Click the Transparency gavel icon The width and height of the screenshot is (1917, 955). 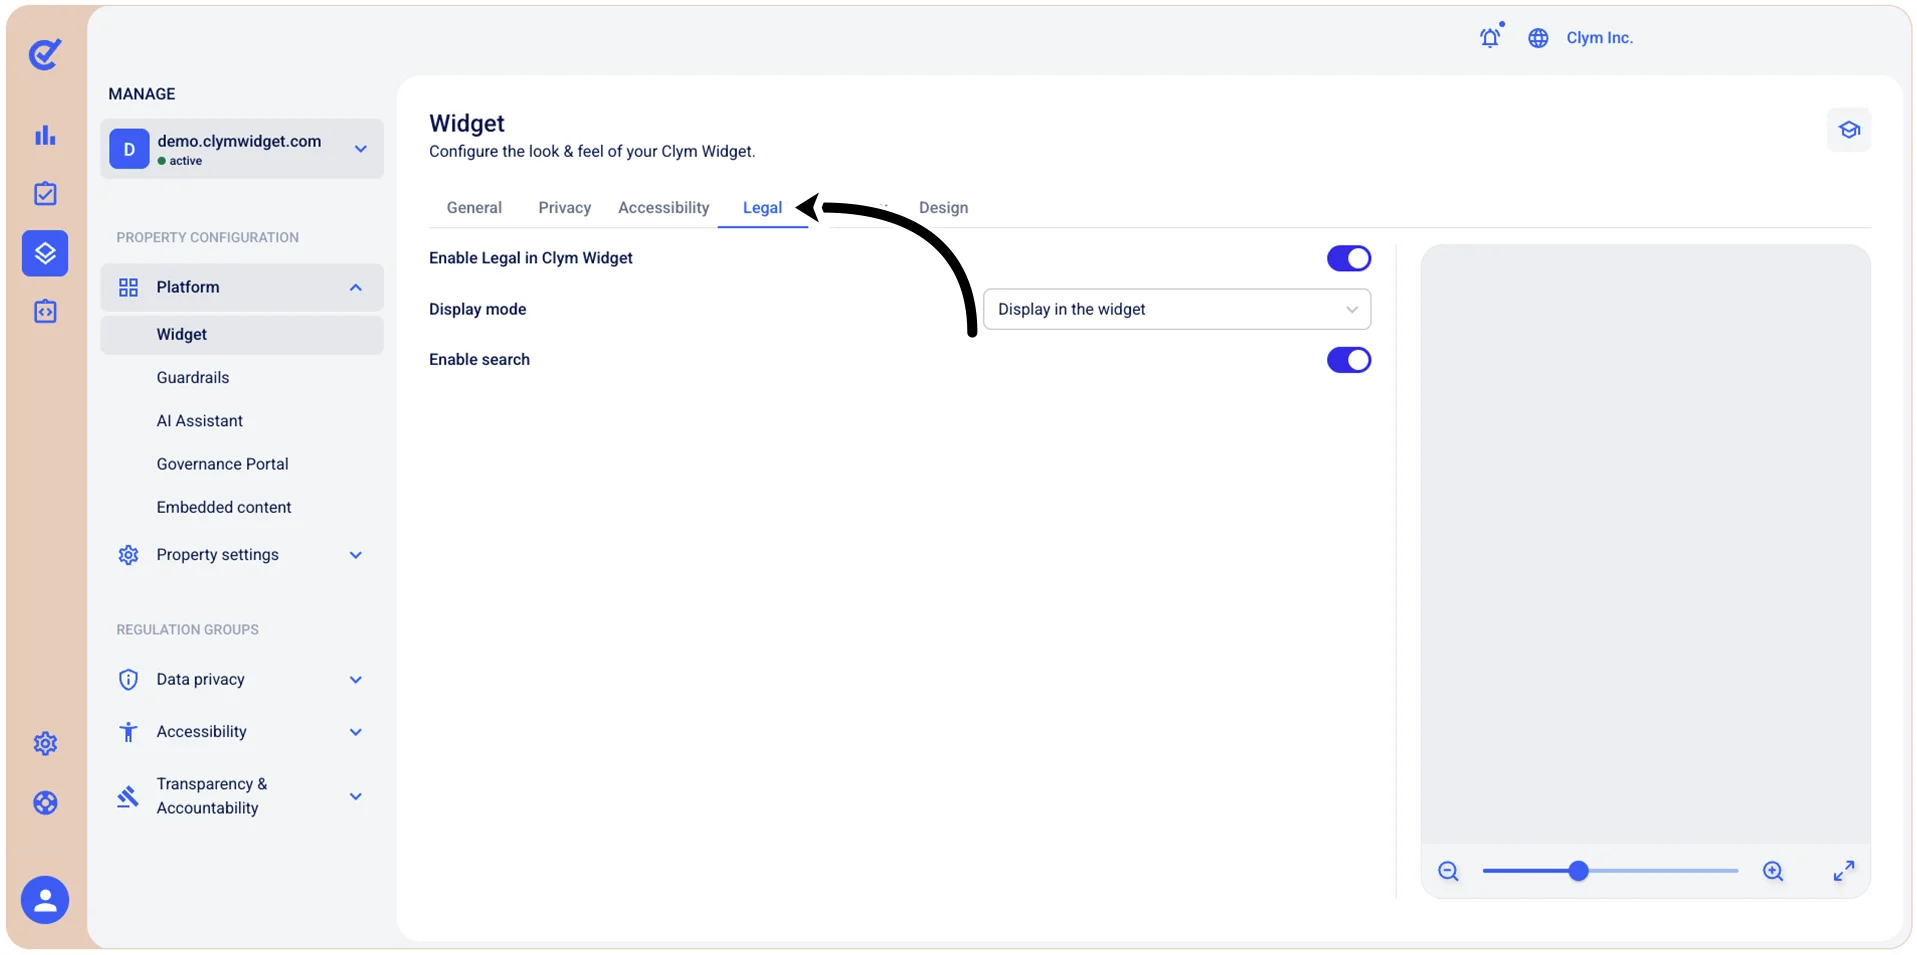(x=128, y=797)
